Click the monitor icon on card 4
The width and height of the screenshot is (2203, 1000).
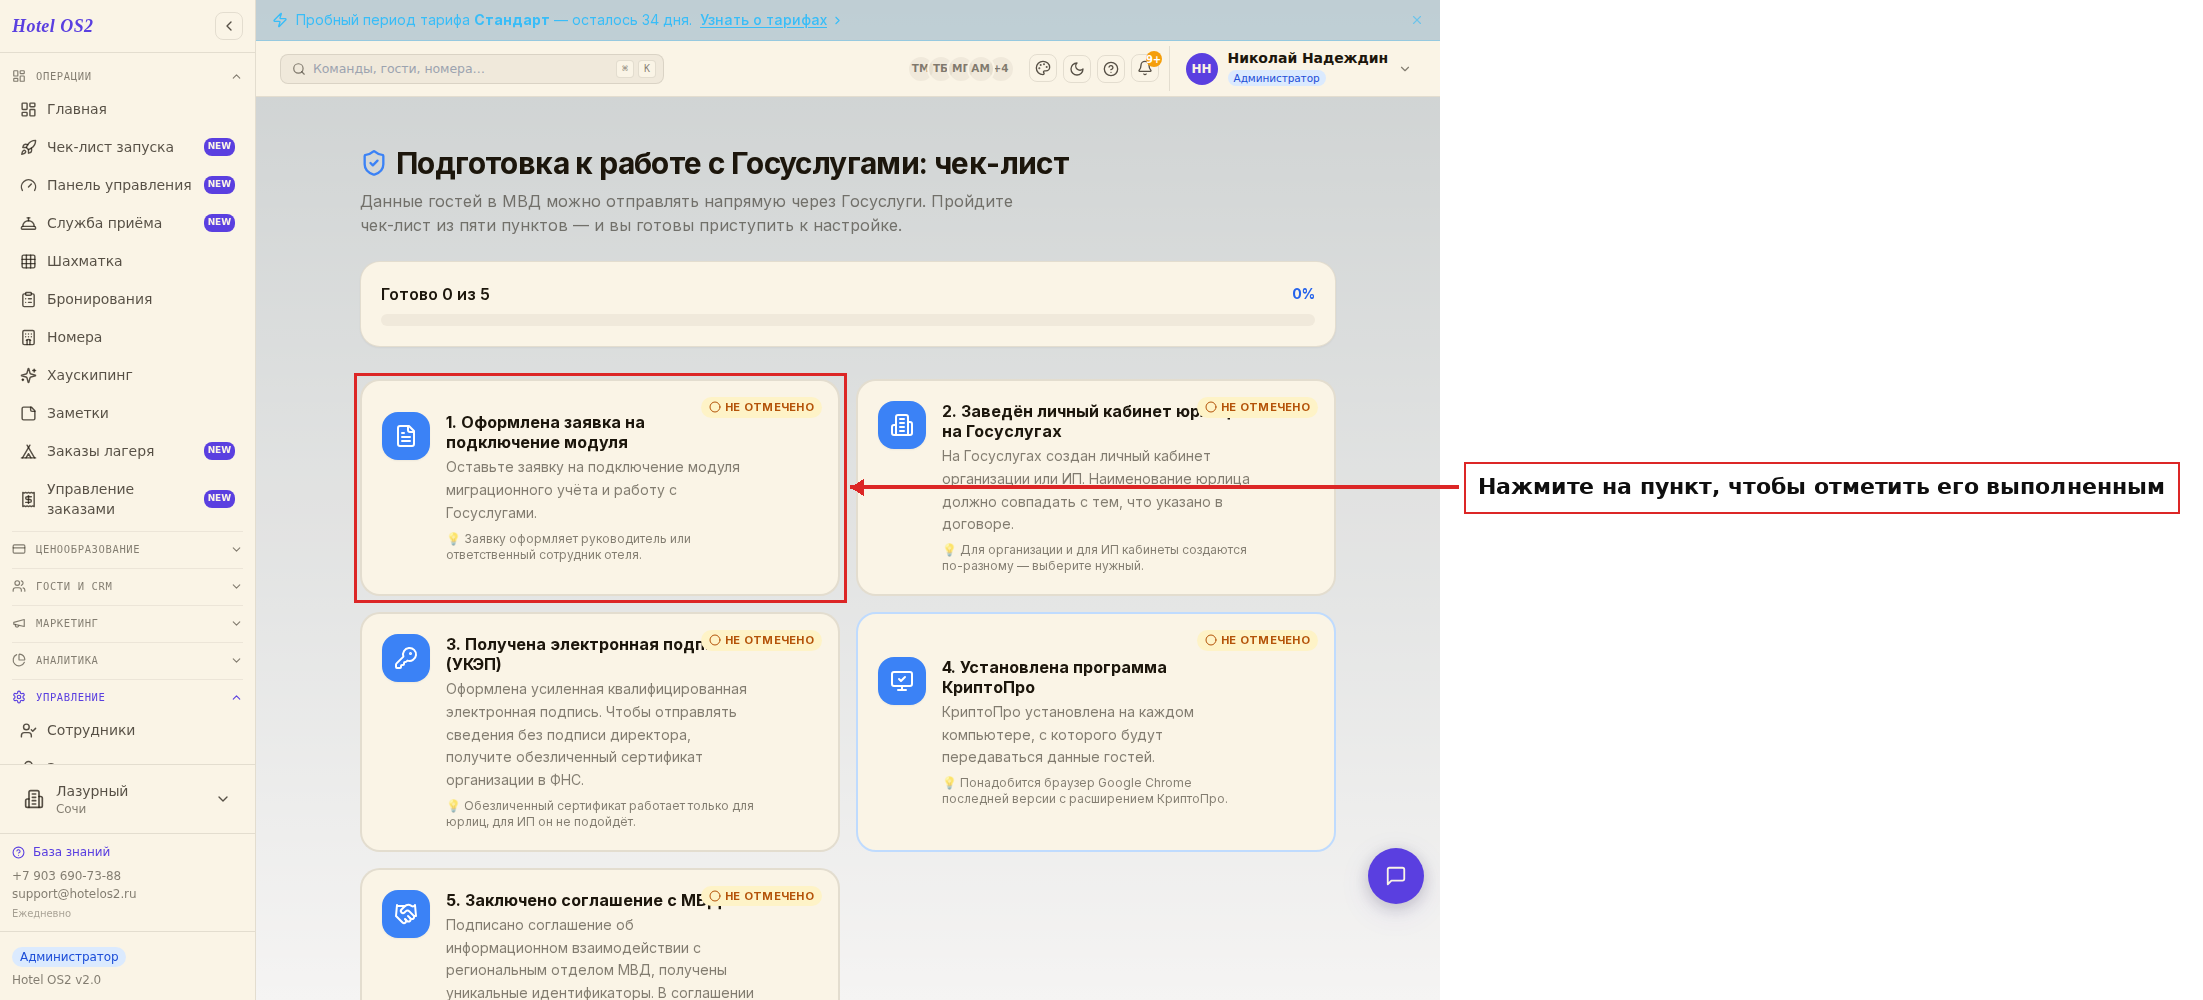(x=902, y=681)
